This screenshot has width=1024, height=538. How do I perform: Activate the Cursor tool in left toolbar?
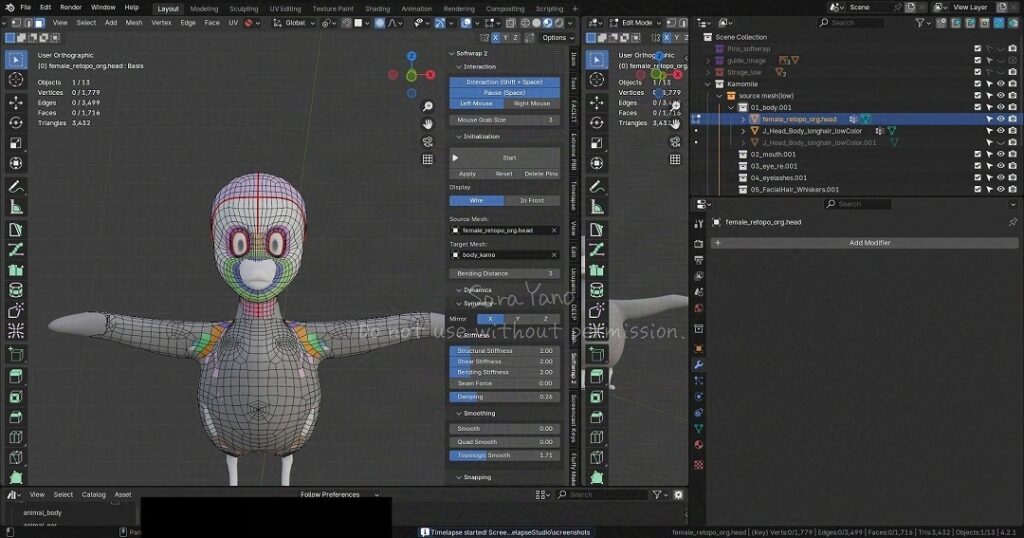click(16, 79)
